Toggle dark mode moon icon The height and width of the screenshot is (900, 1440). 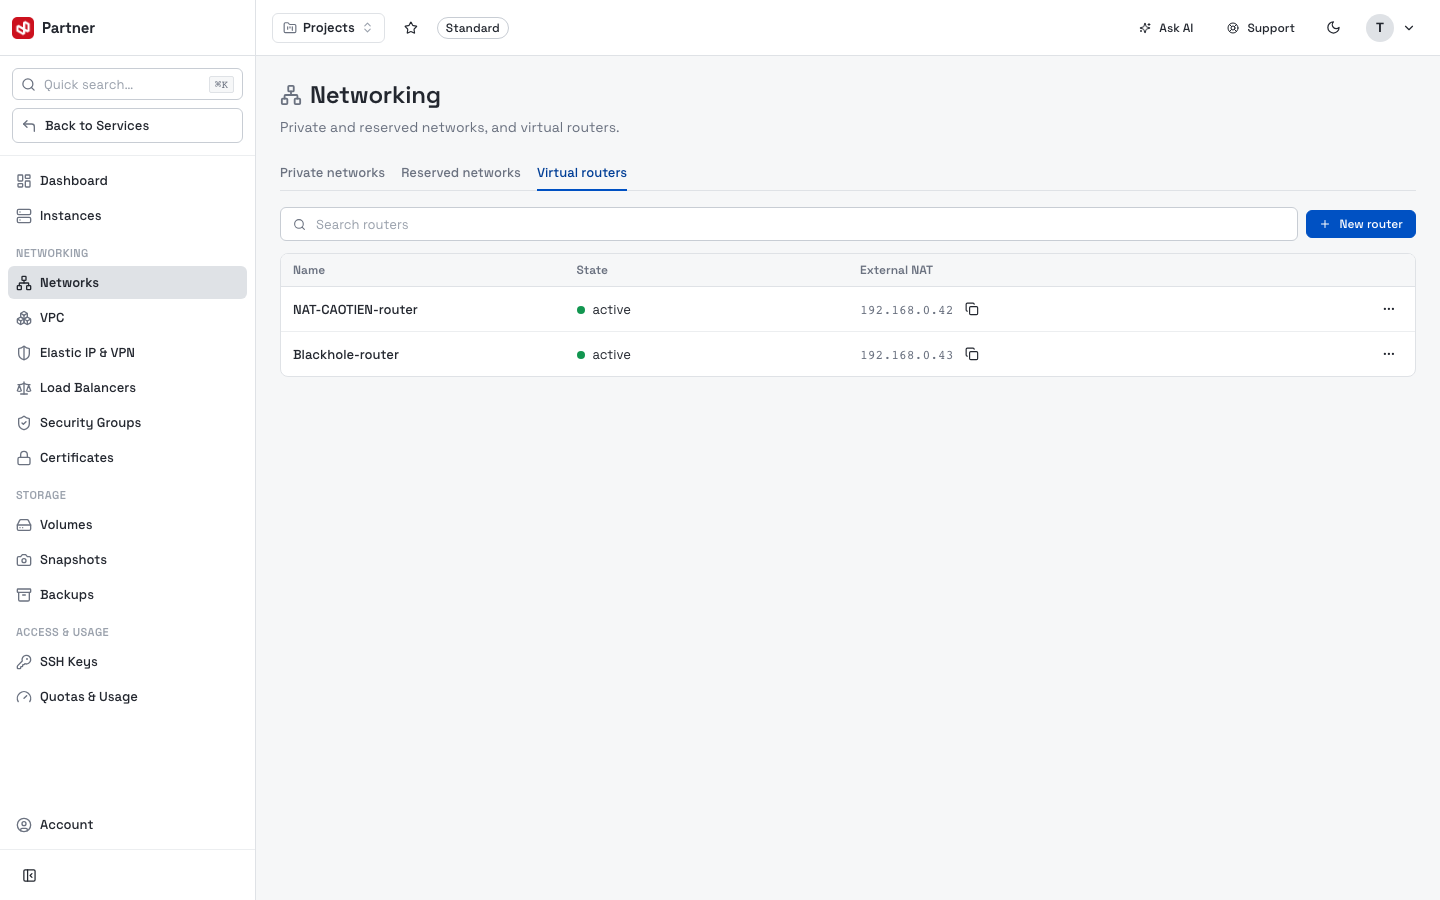tap(1333, 28)
